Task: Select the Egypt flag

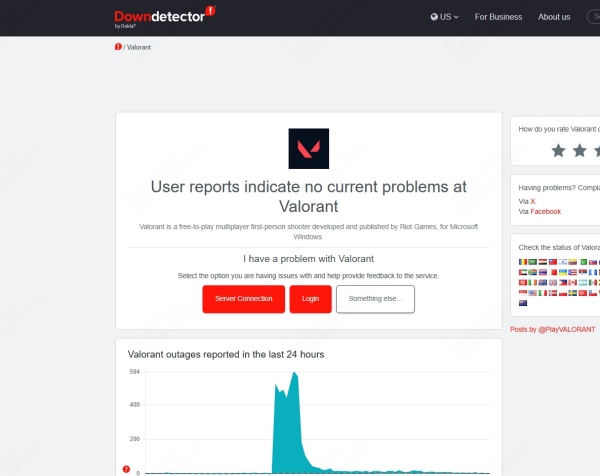Action: tap(543, 262)
